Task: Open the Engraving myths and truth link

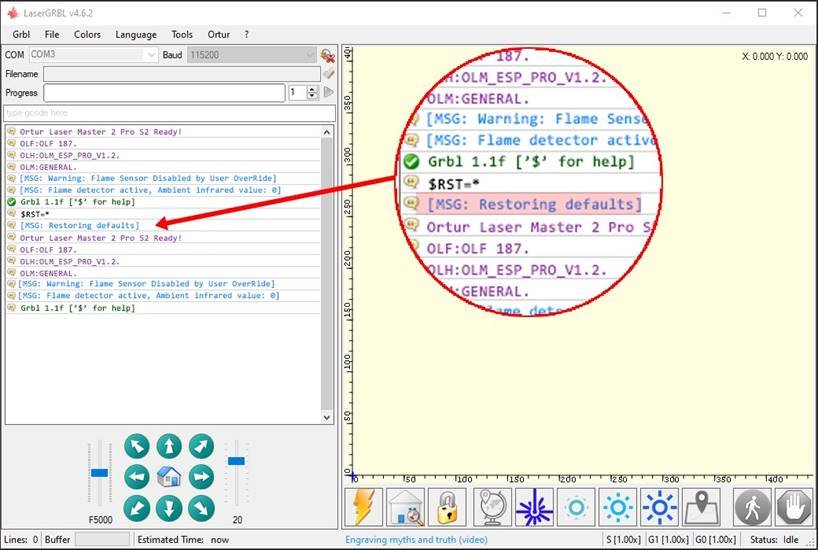Action: (416, 540)
